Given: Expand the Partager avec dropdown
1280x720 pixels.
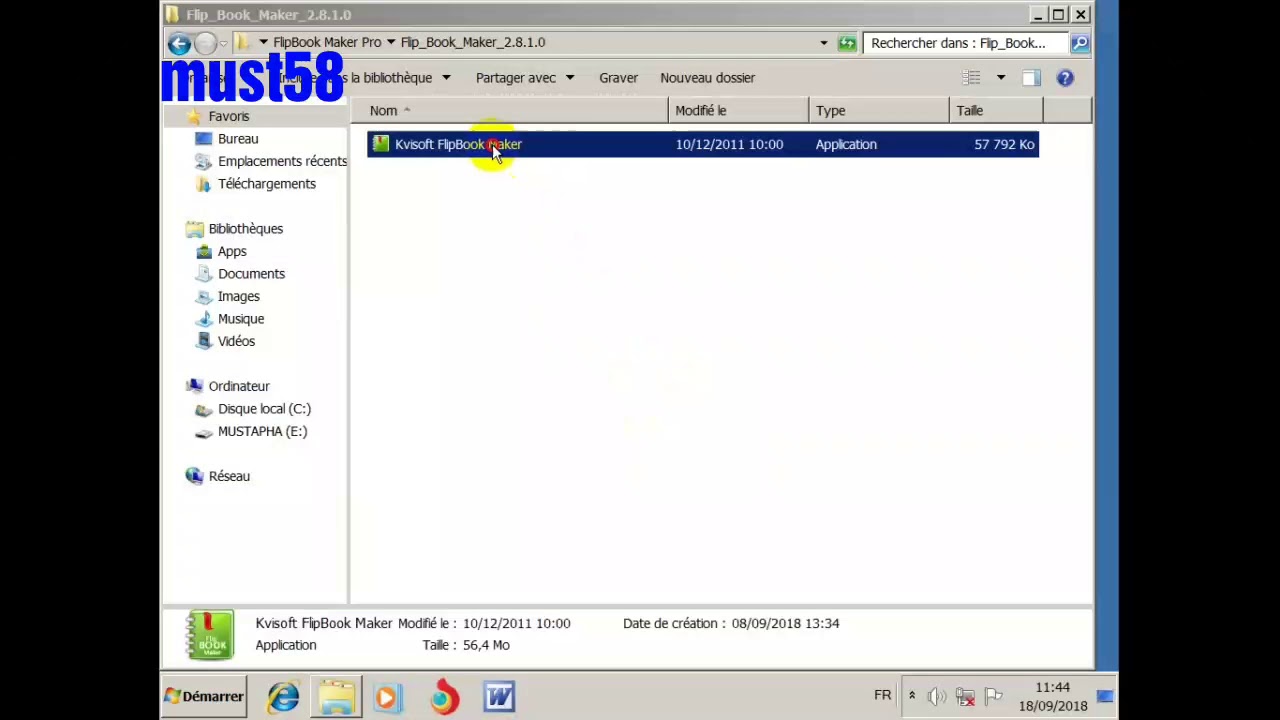Looking at the screenshot, I should click(569, 78).
